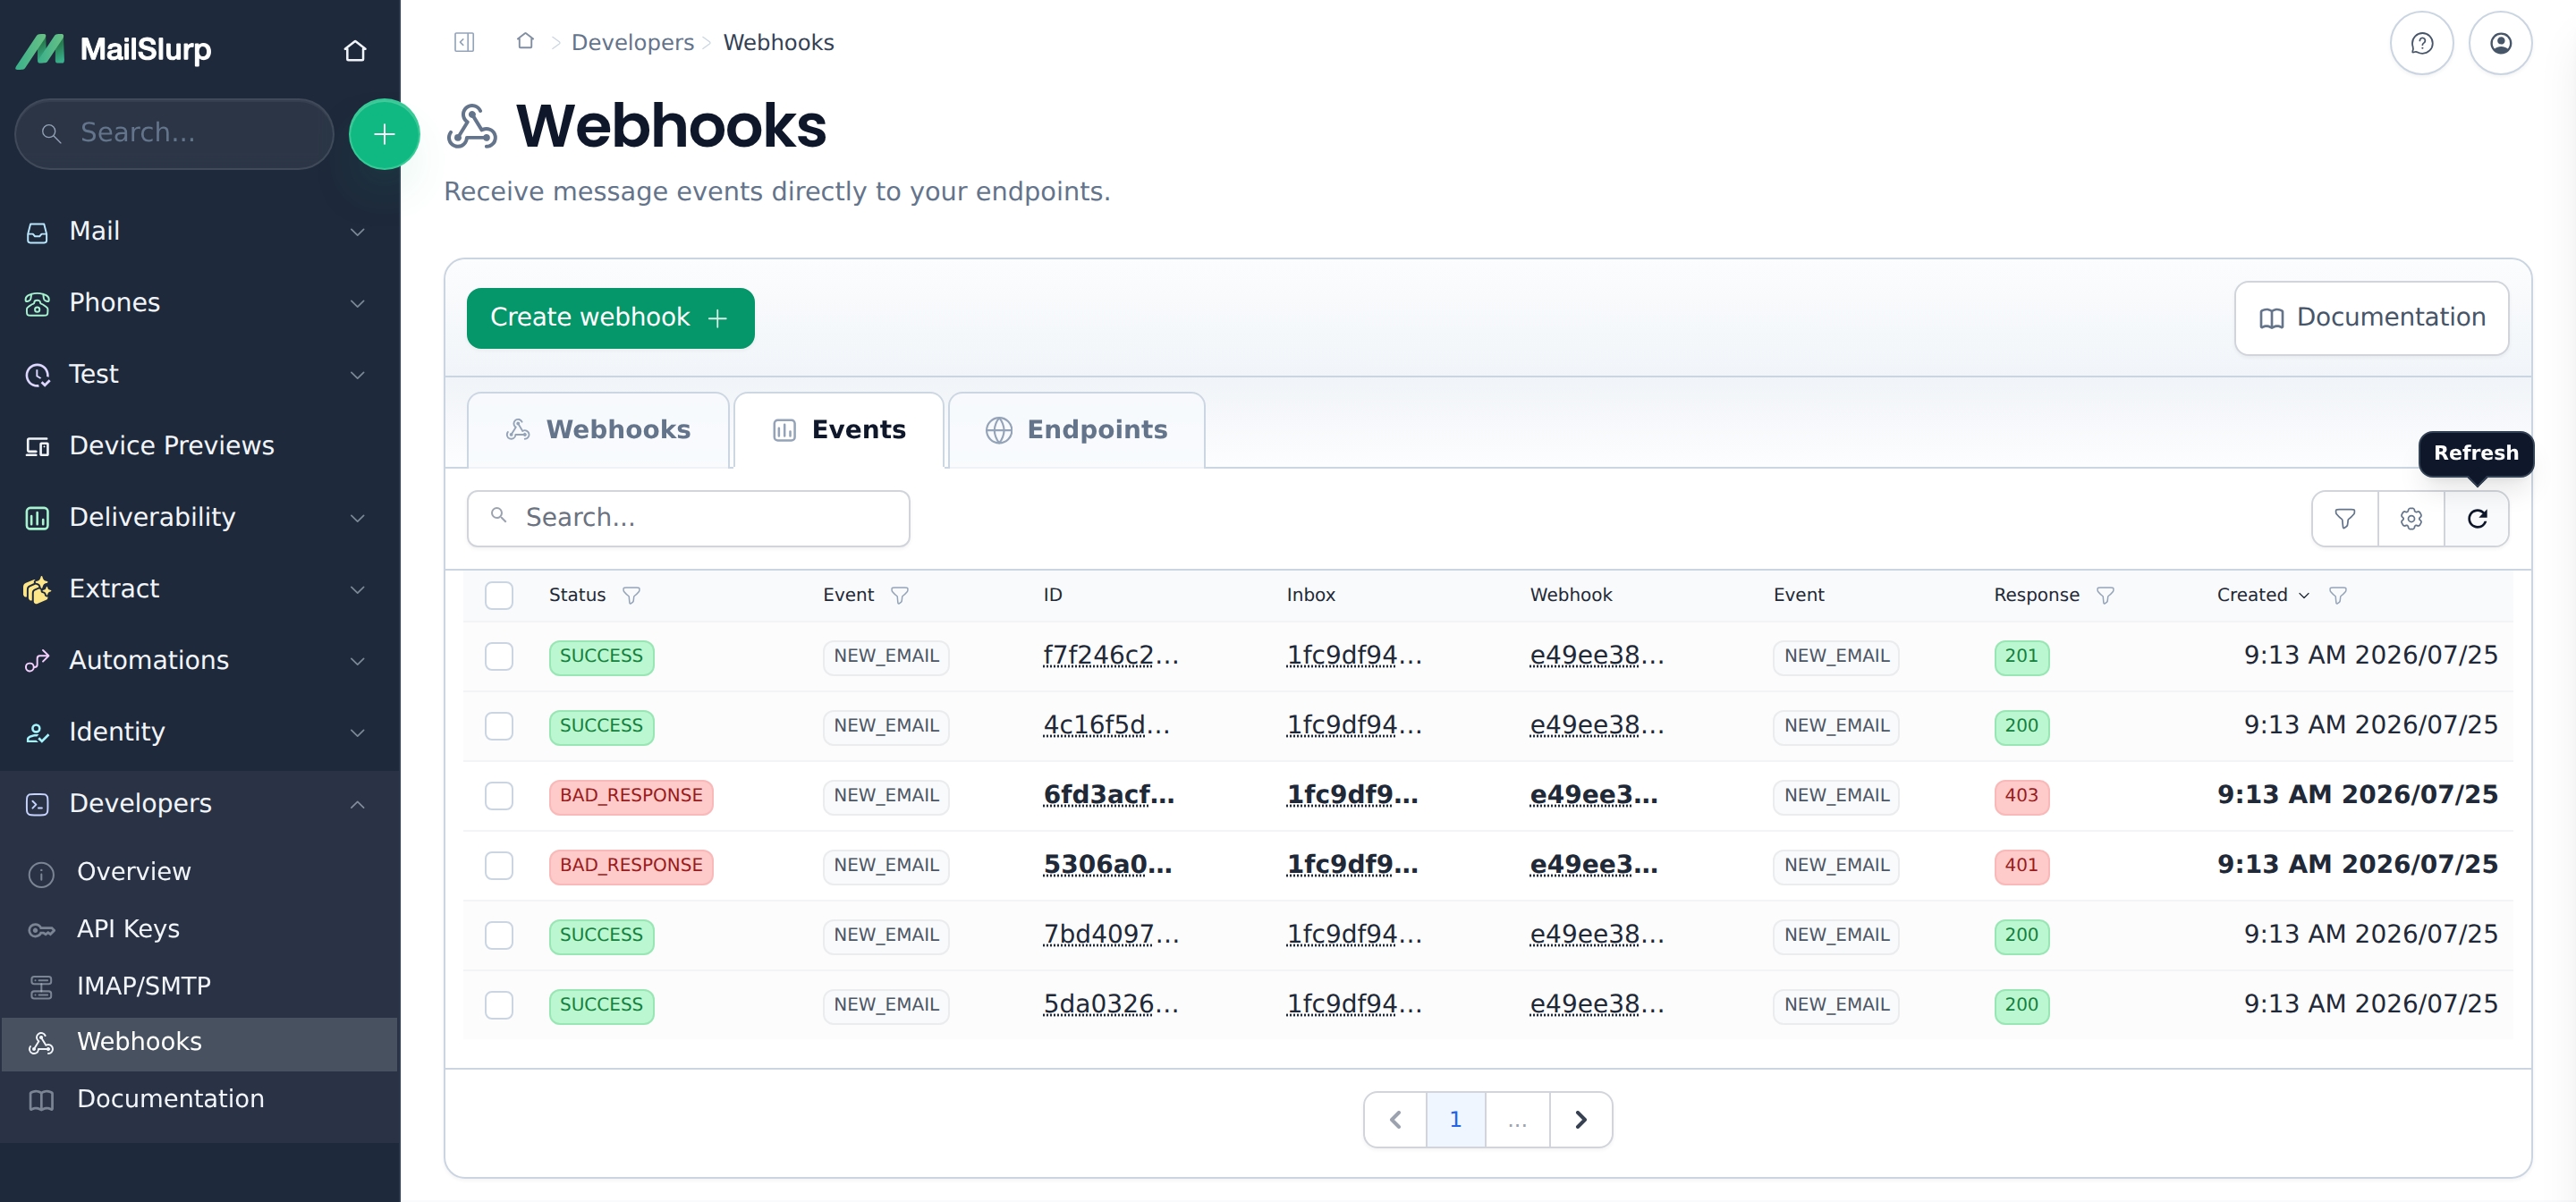
Task: Open the Documentation button
Action: click(x=2371, y=318)
